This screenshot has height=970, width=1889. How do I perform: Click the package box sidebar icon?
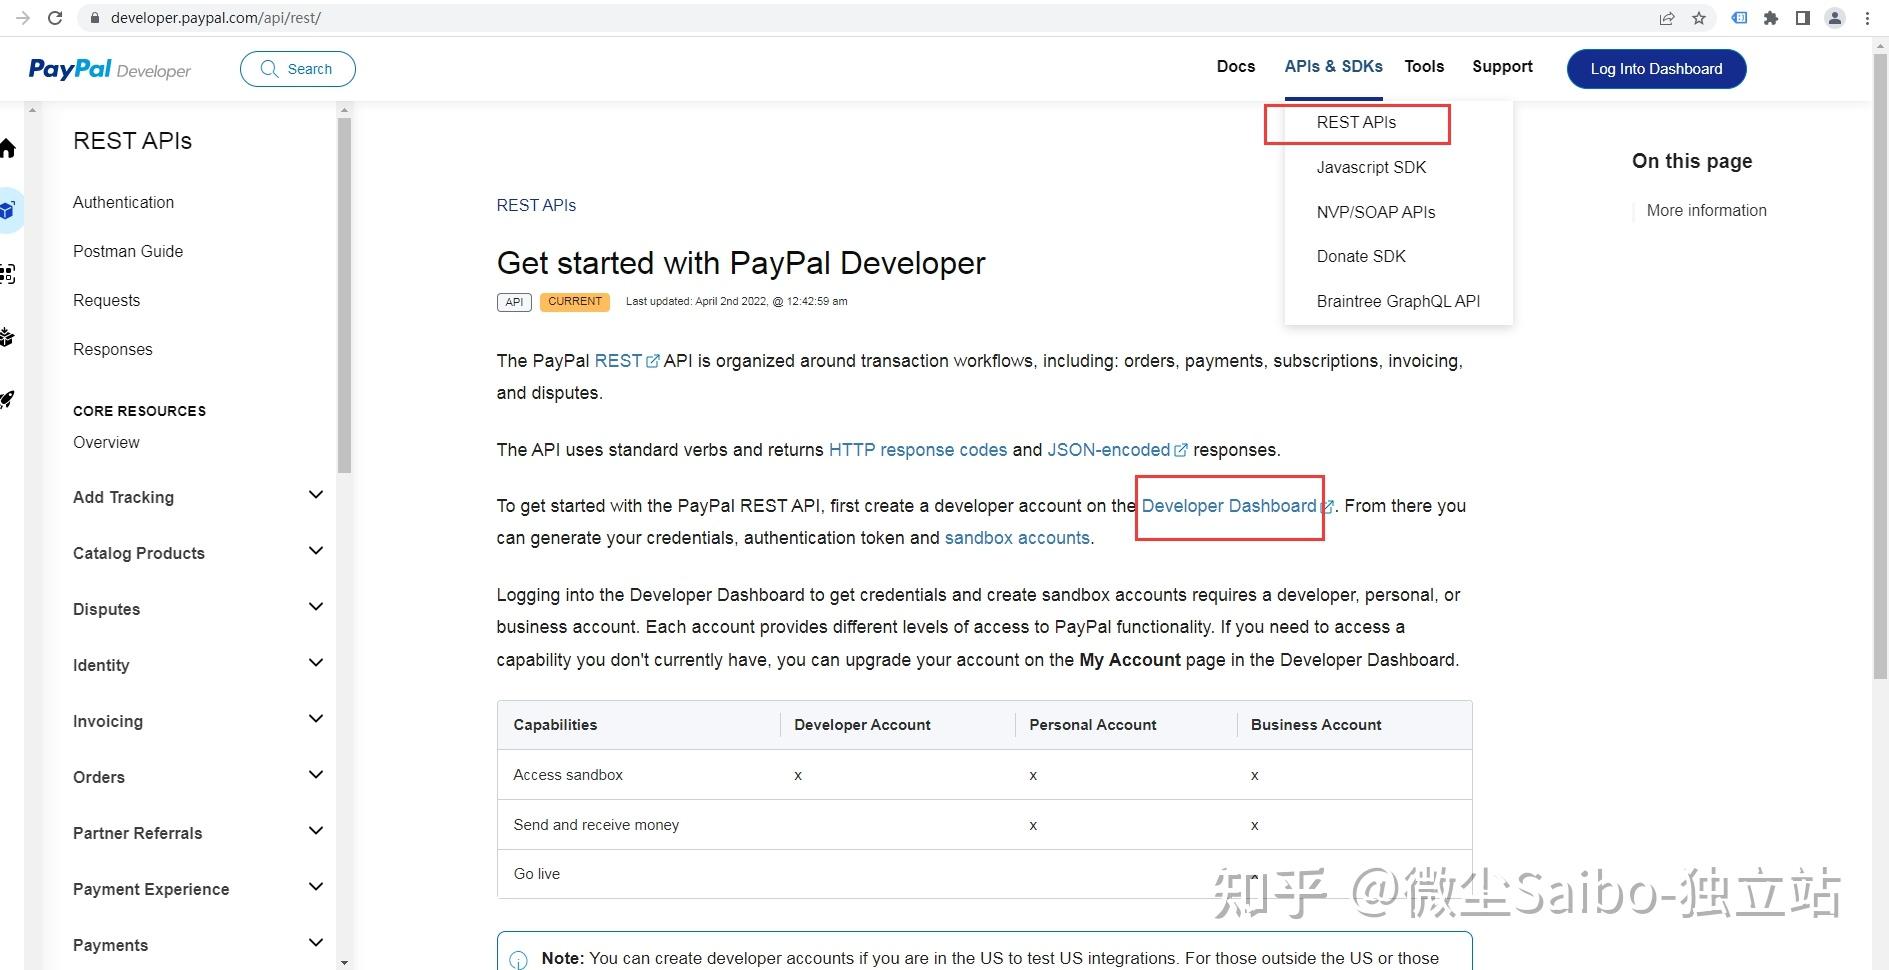click(8, 337)
